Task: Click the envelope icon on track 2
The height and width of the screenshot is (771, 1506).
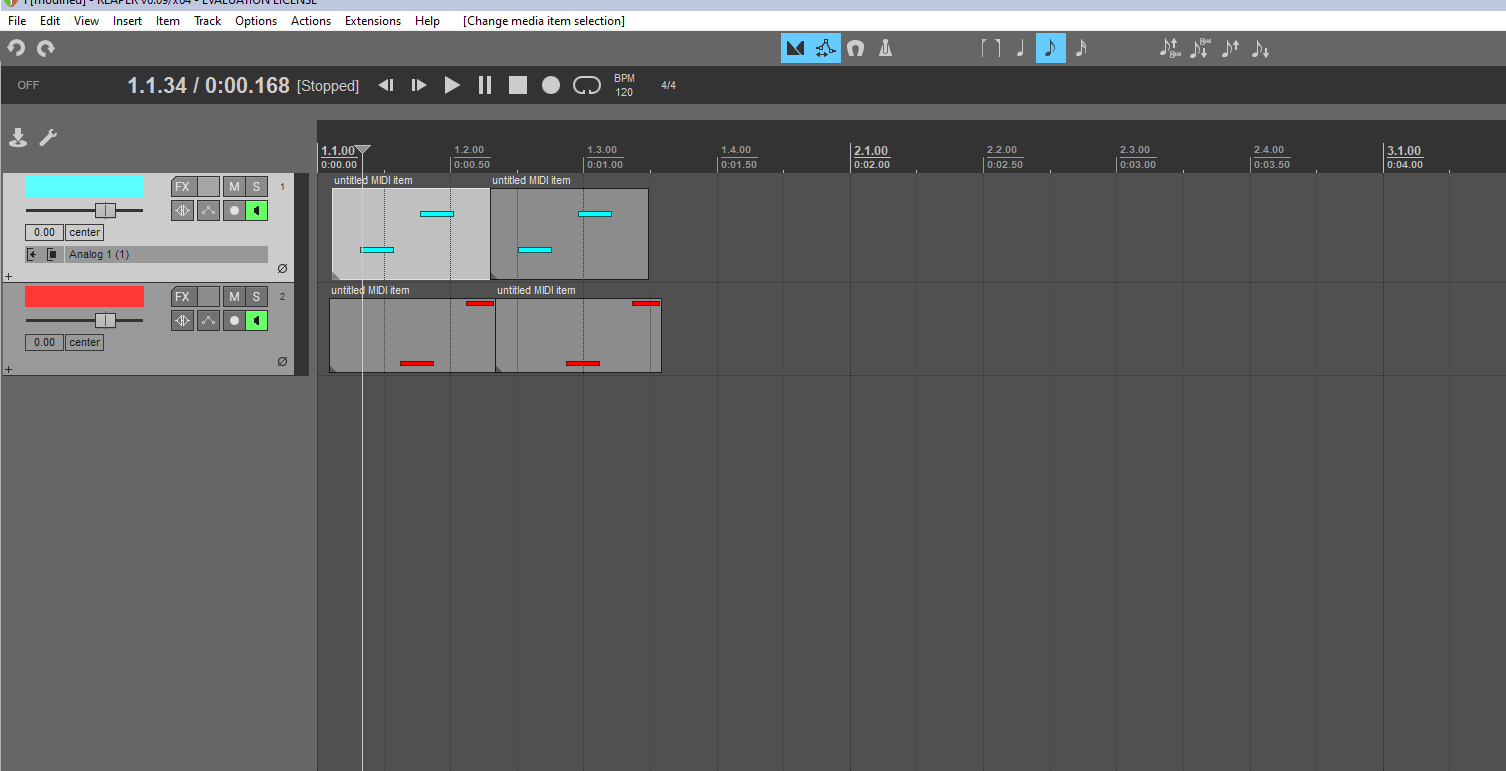Action: [208, 320]
